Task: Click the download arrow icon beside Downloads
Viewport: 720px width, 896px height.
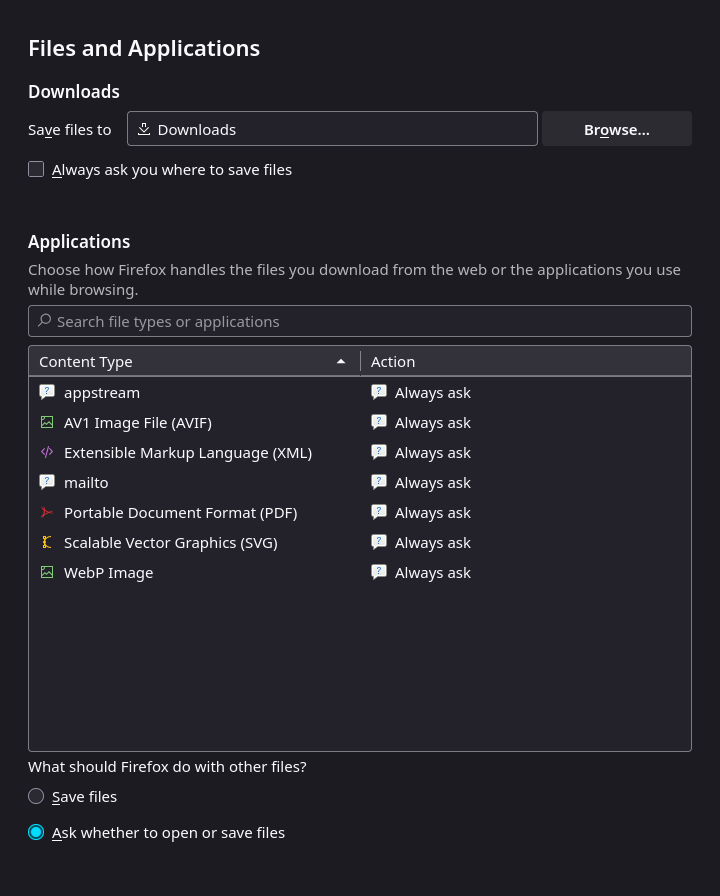Action: pyautogui.click(x=144, y=129)
